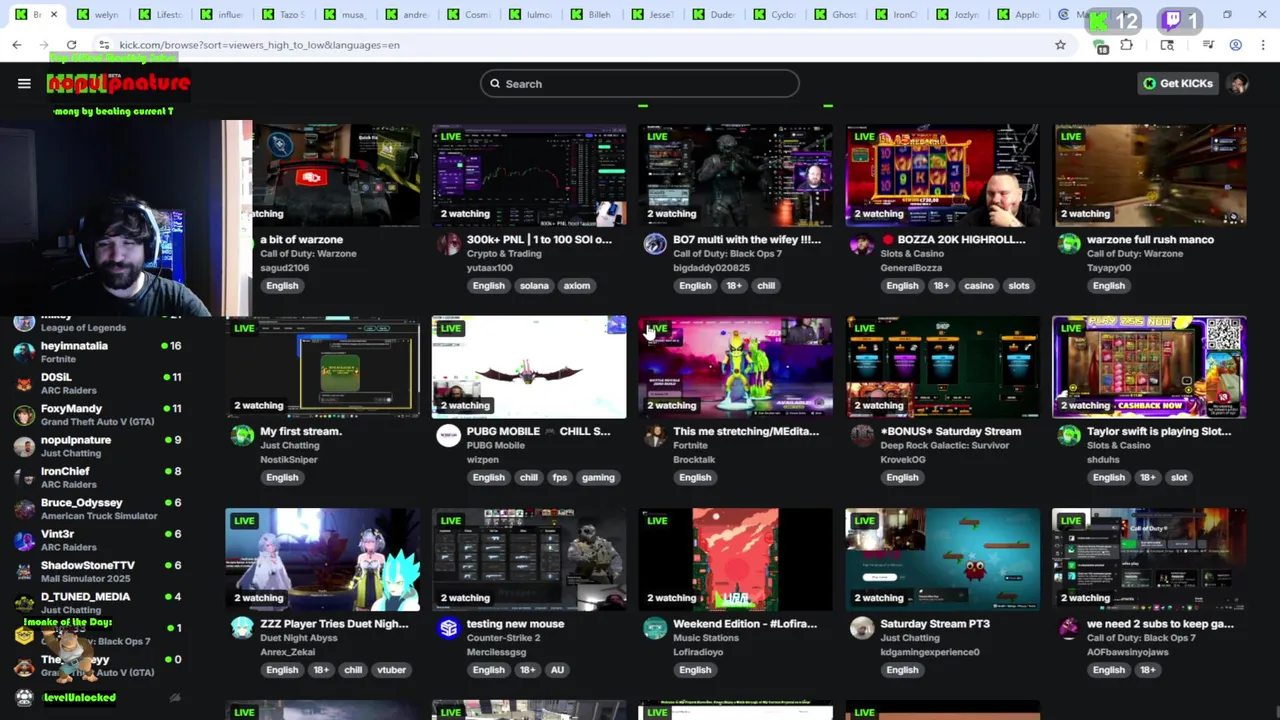Select the solana tag under 300k+ PNL
Image resolution: width=1280 pixels, height=720 pixels.
tap(534, 286)
